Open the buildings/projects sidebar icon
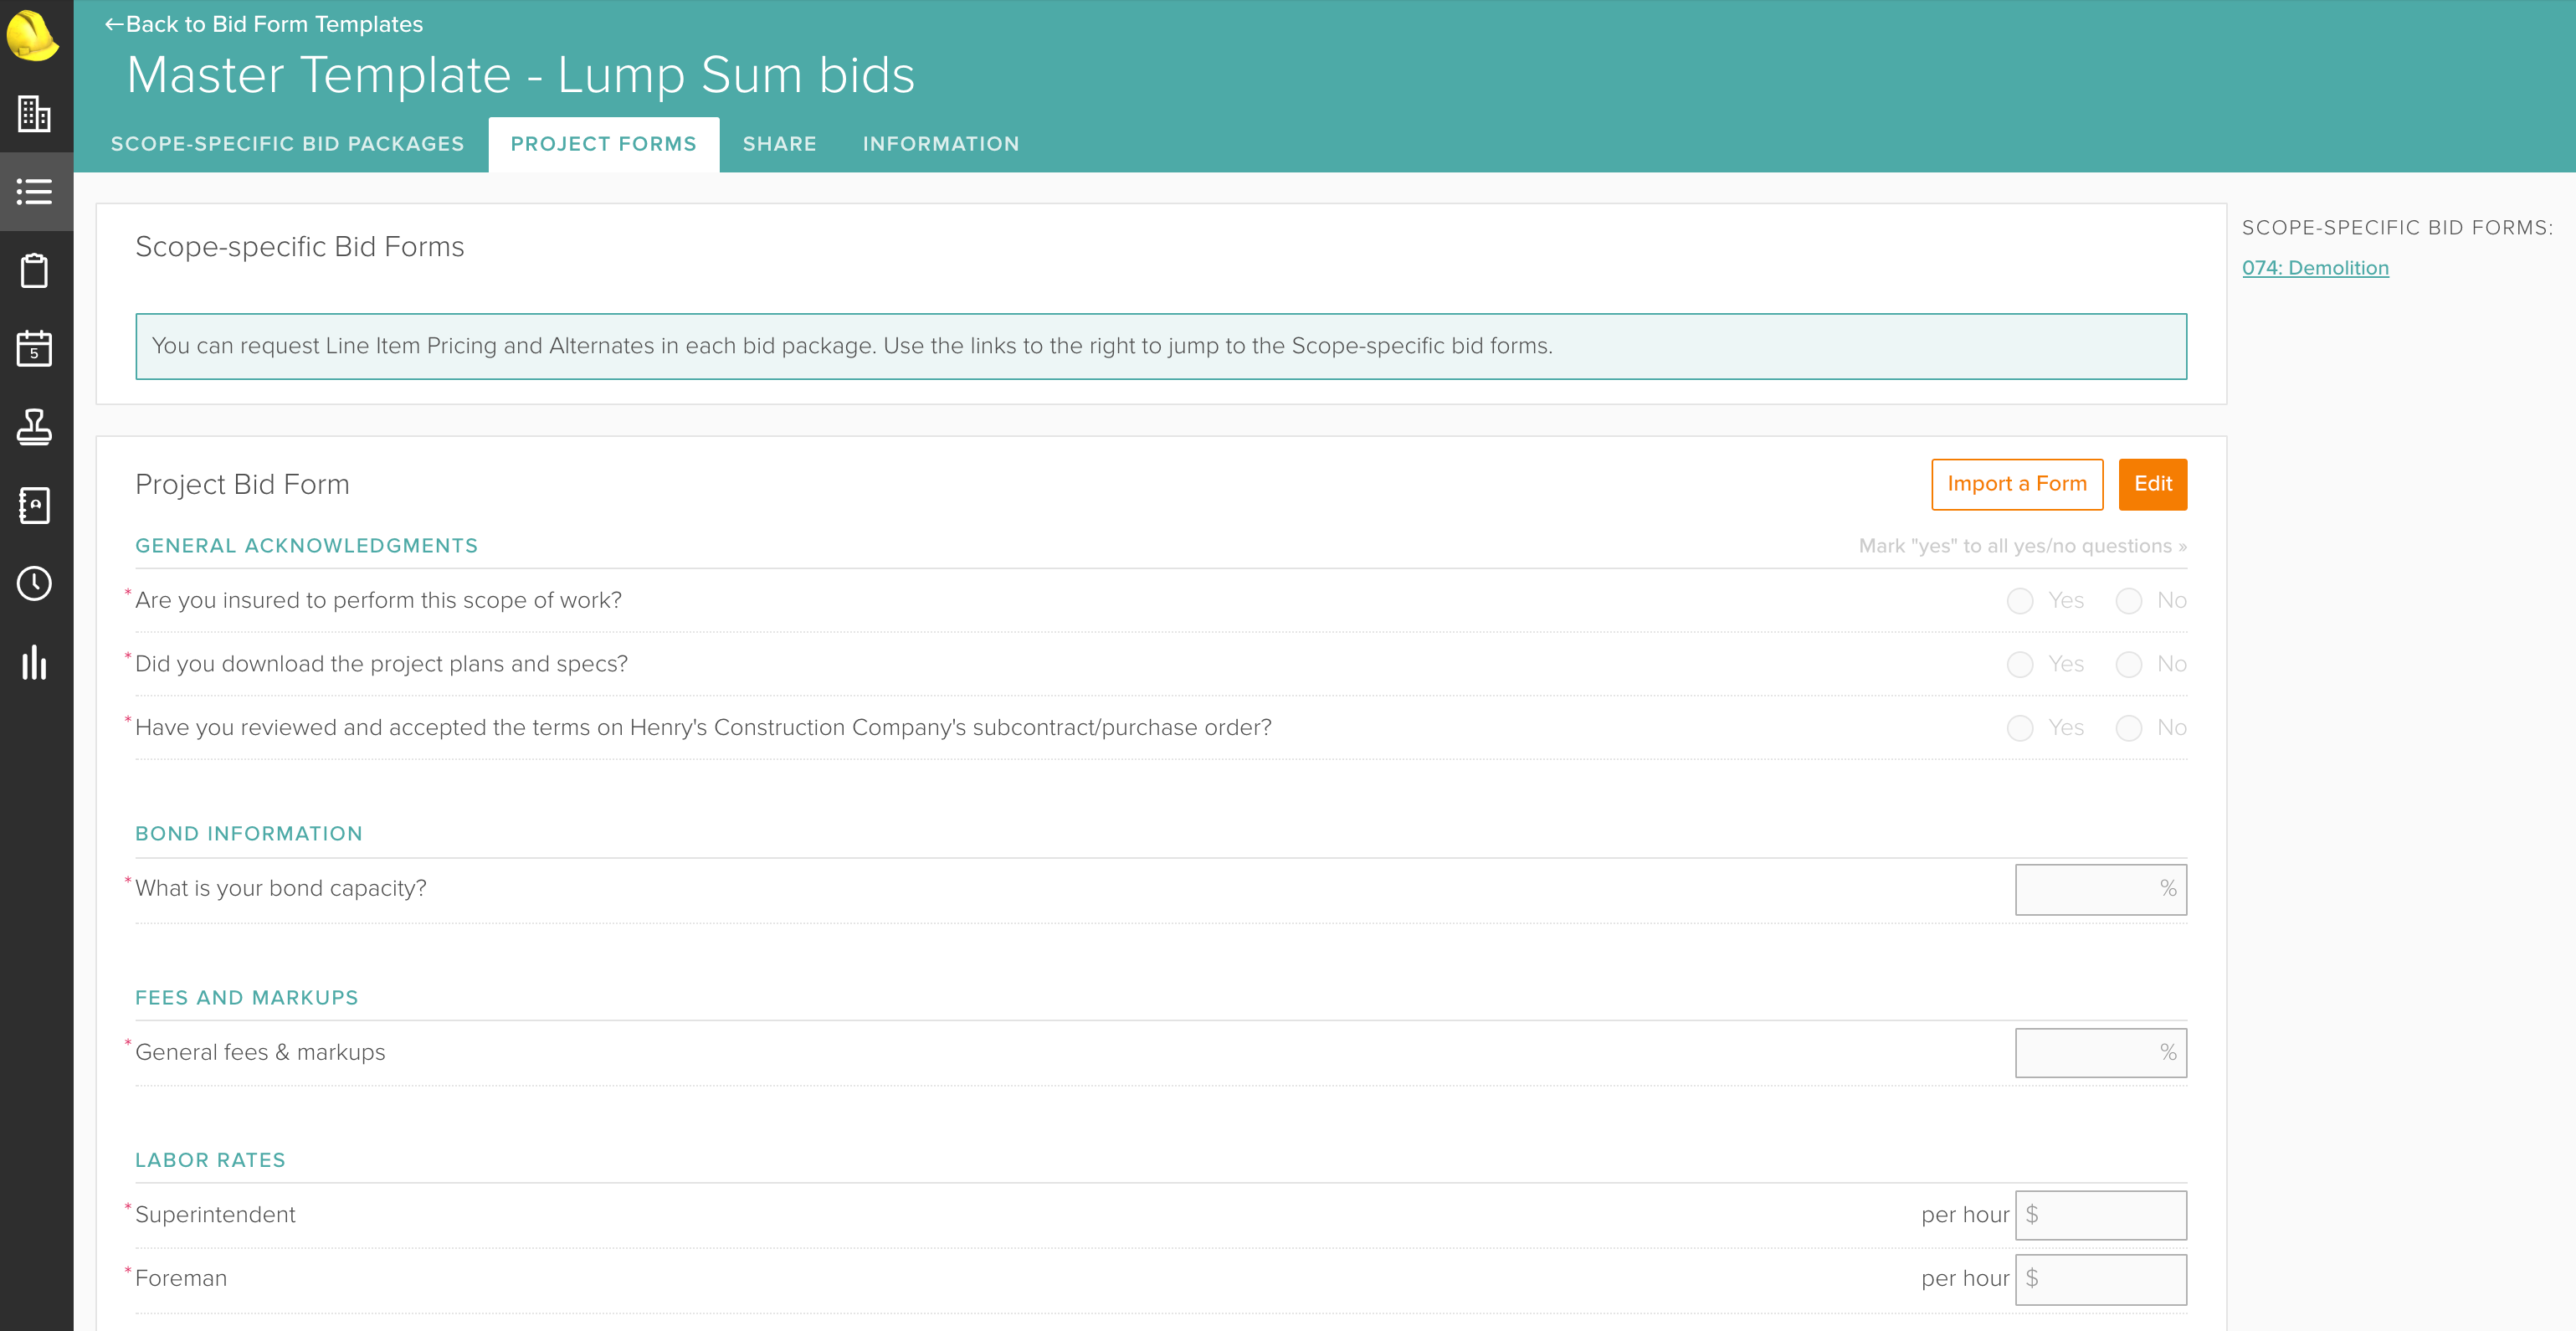Image resolution: width=2576 pixels, height=1331 pixels. coord(35,114)
